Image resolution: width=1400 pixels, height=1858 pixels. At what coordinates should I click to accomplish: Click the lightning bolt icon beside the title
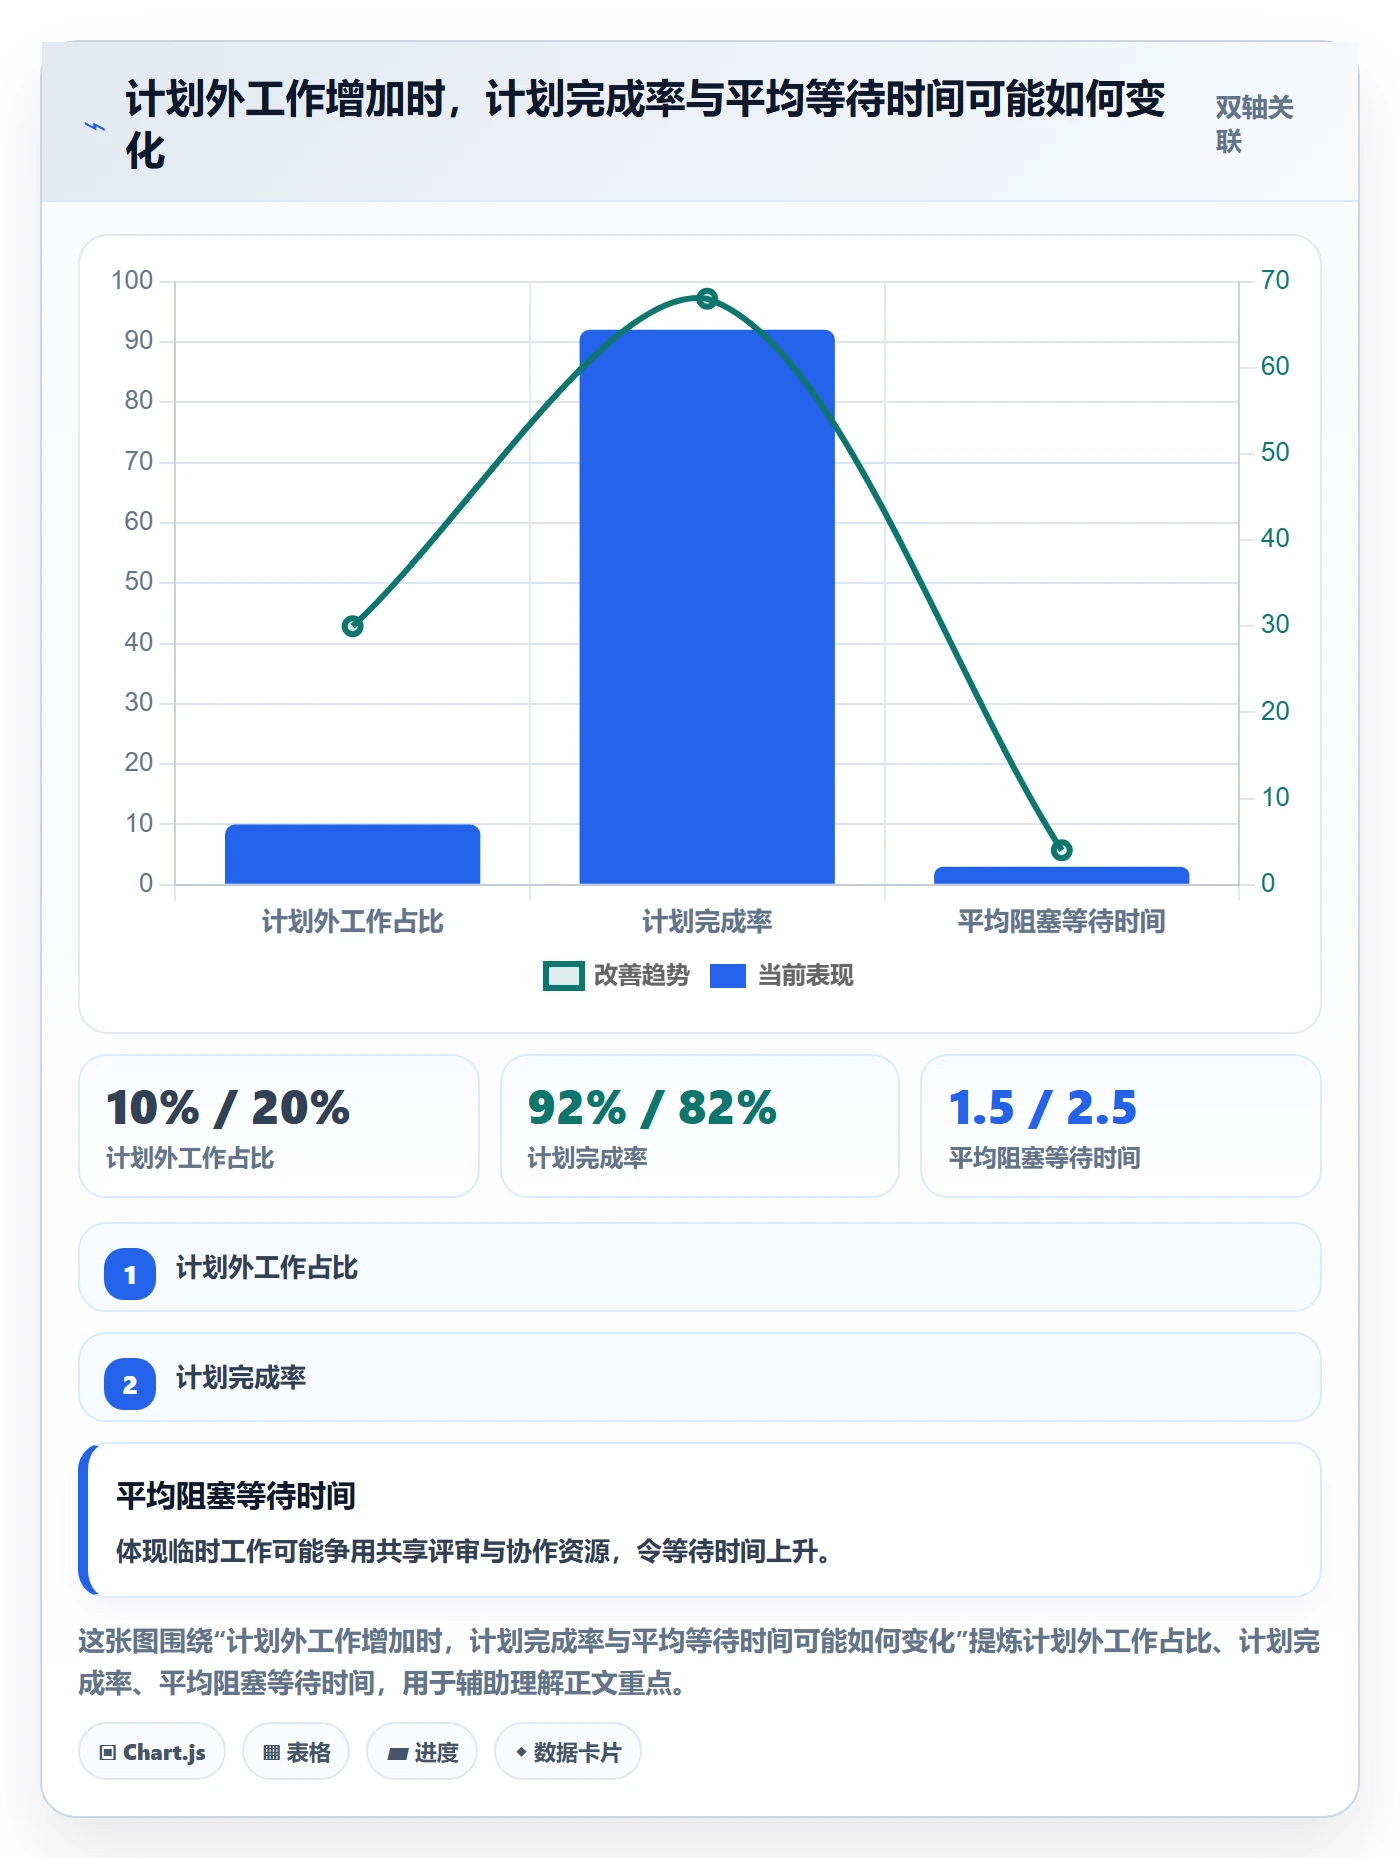95,126
